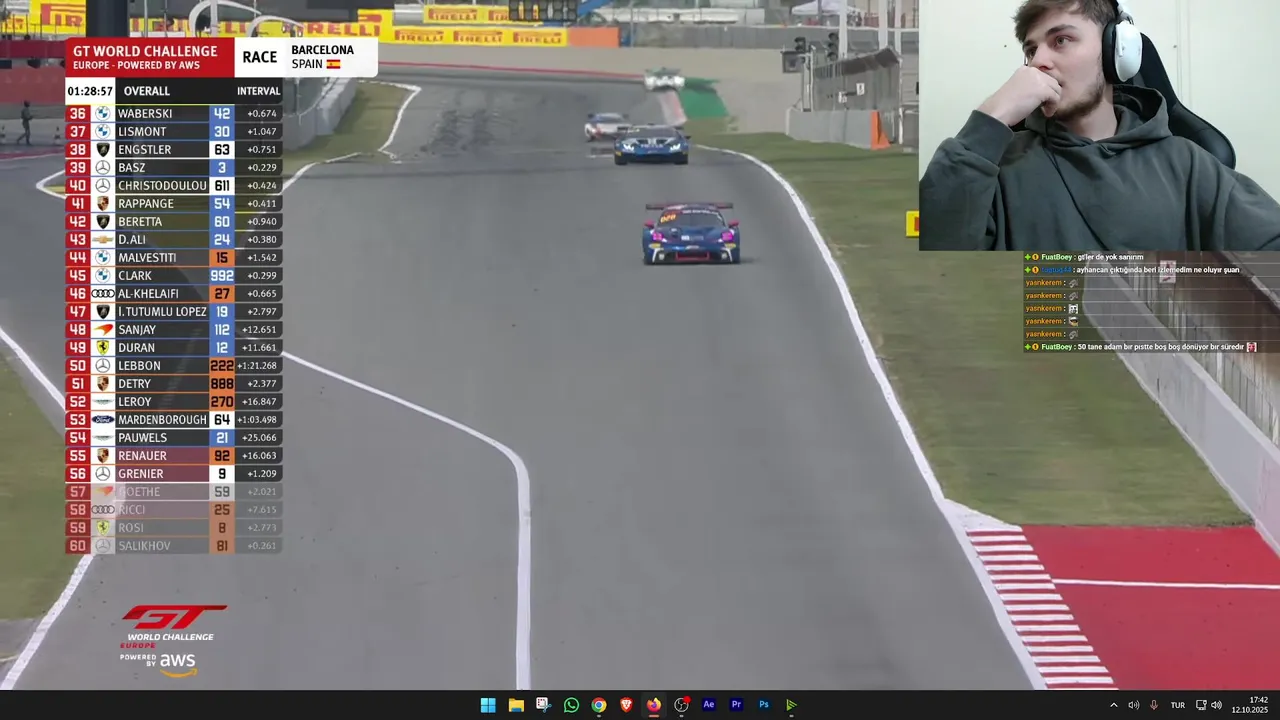Image resolution: width=1280 pixels, height=720 pixels.
Task: Click the Ferrari logo beside DURAN
Action: pyautogui.click(x=102, y=347)
